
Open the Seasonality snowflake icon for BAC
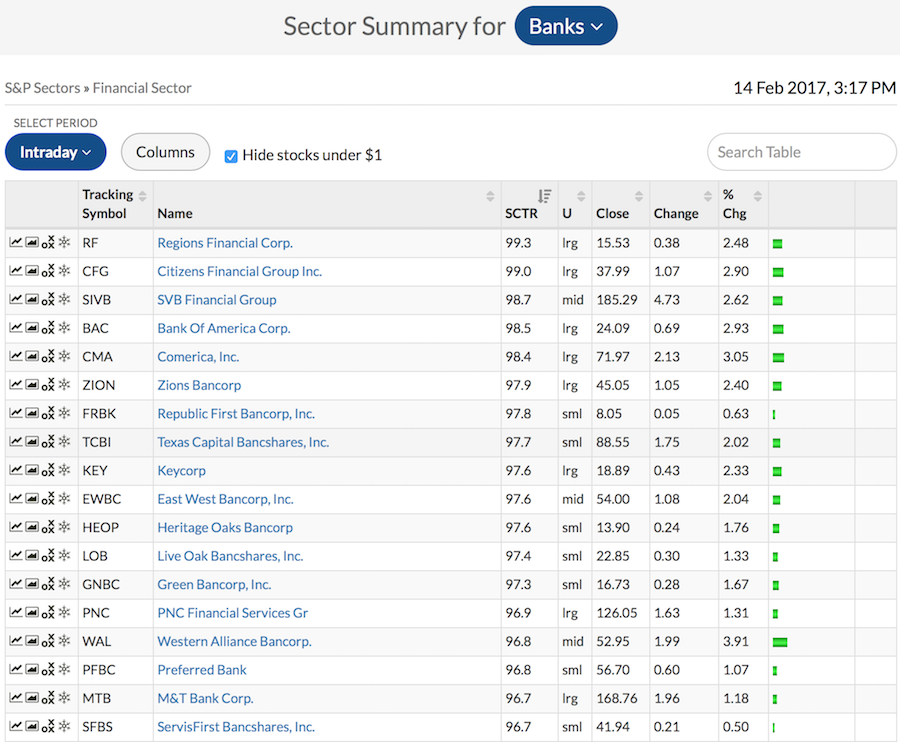(x=64, y=327)
